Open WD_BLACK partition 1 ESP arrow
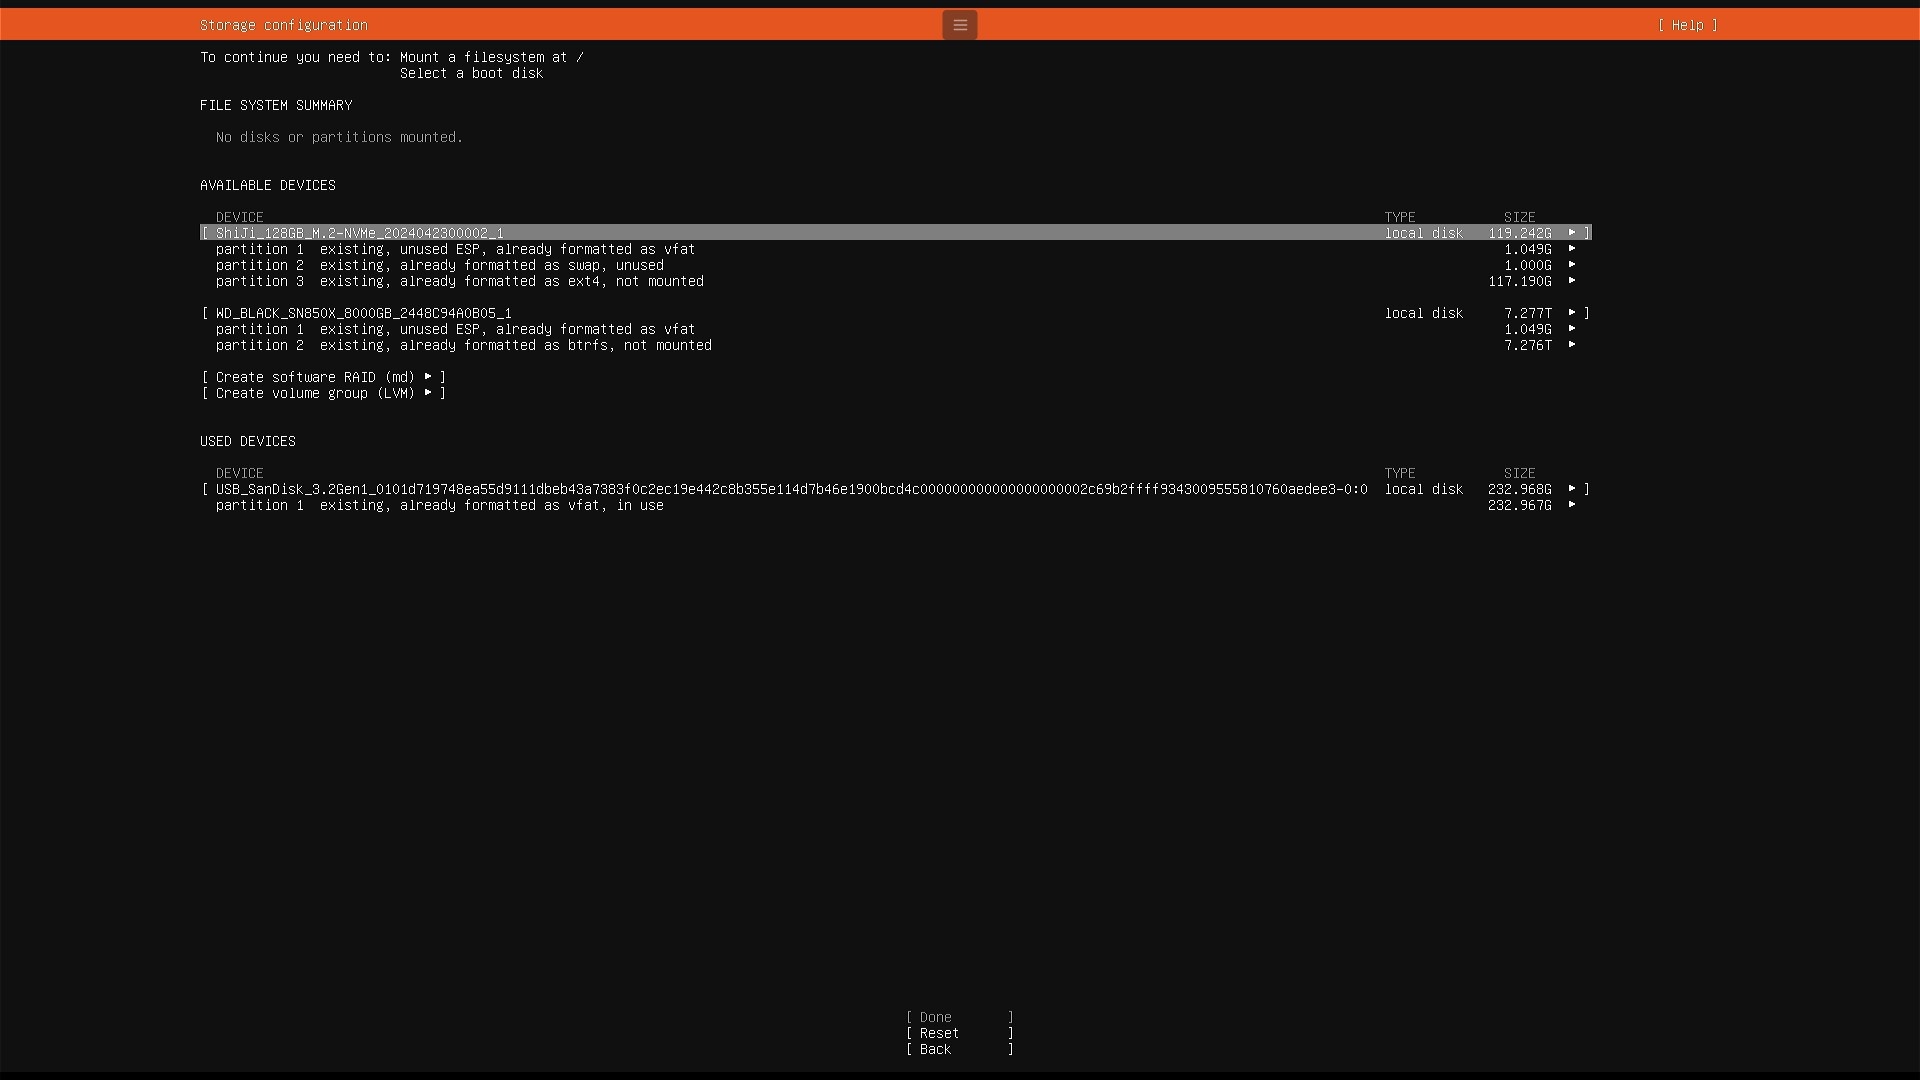Screen dimensions: 1920x1080 click(1572, 329)
